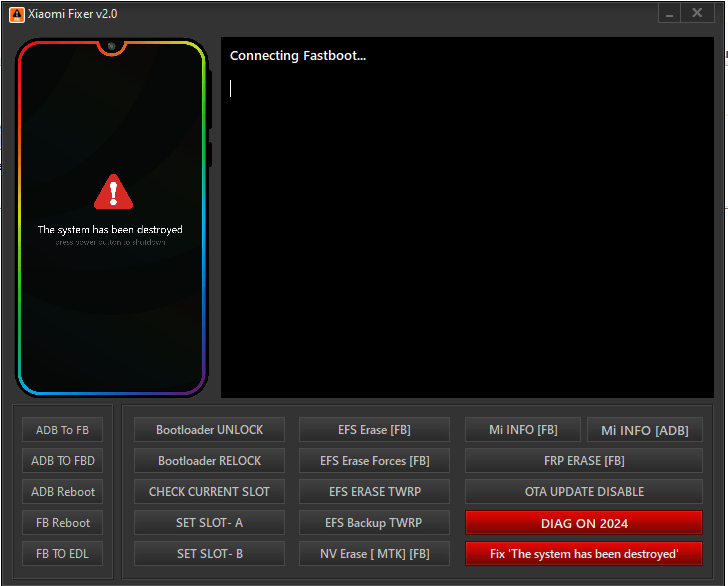Open Mi INFO [FB]
Viewport: 728px width, 586px height.
523,430
